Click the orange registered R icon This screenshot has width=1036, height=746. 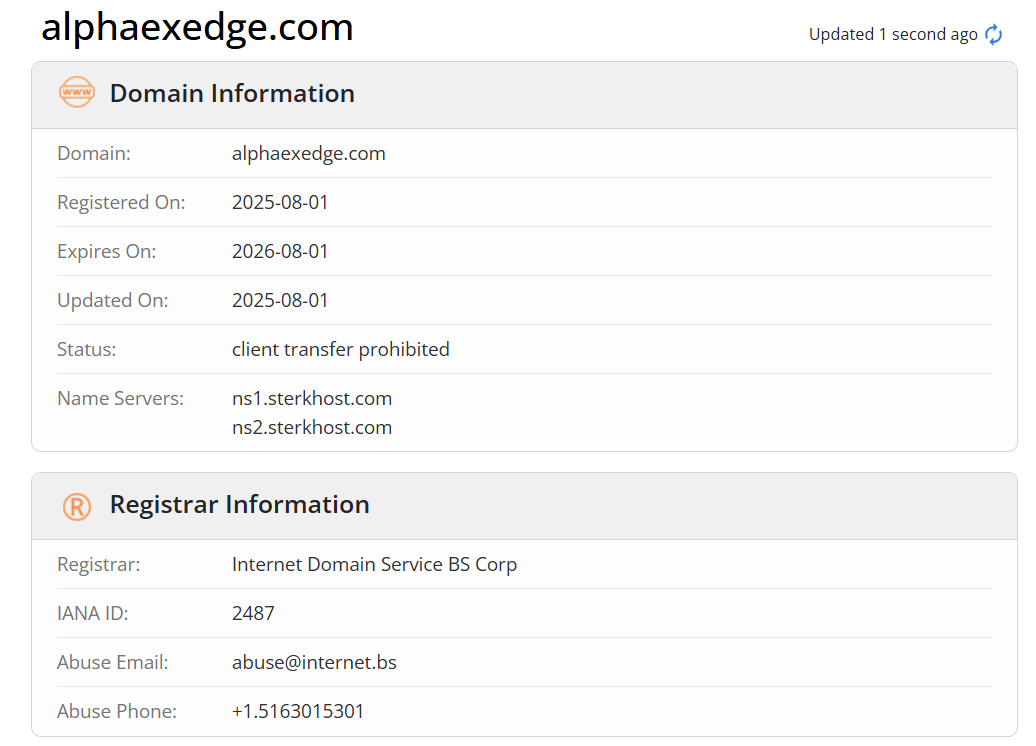click(77, 507)
